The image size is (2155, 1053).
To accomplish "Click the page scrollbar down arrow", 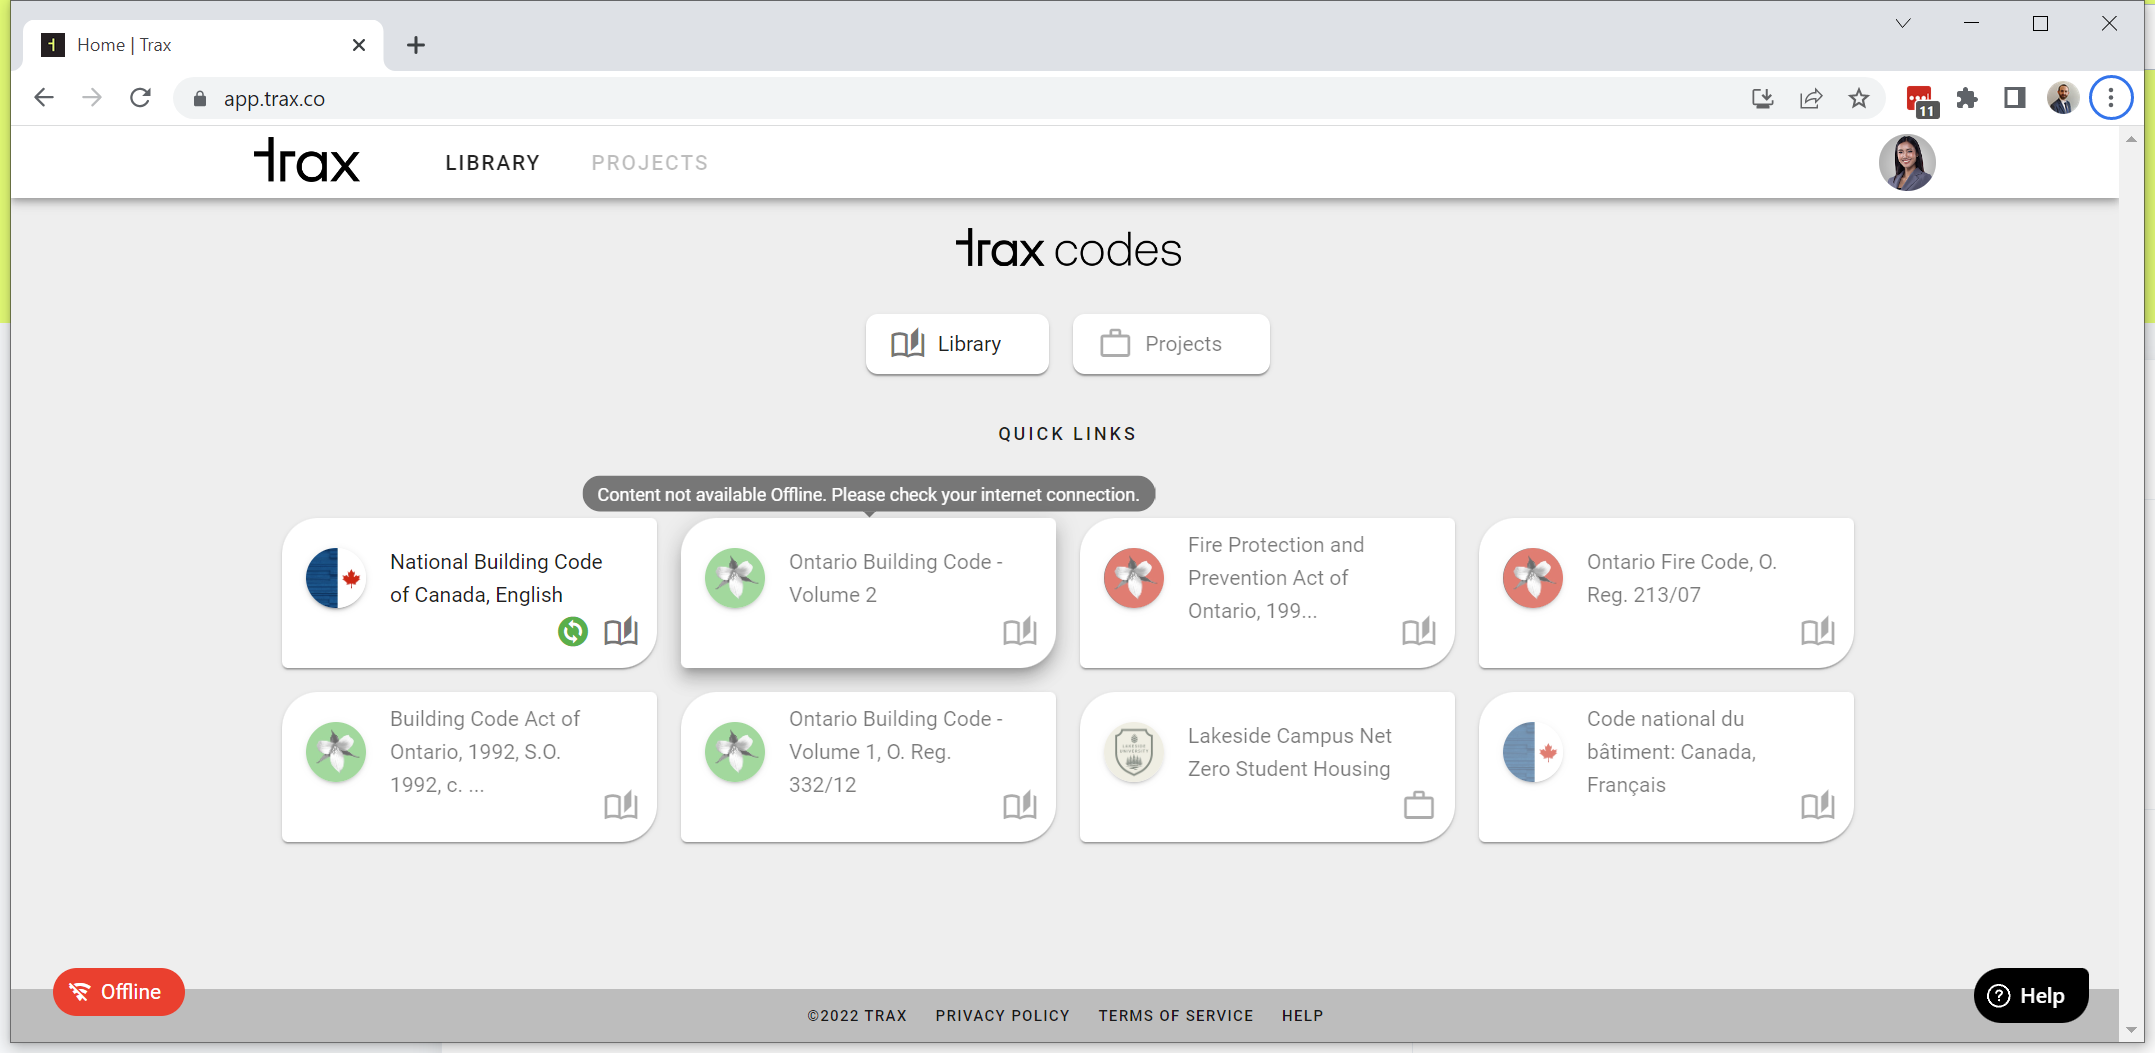I will 2131,1030.
